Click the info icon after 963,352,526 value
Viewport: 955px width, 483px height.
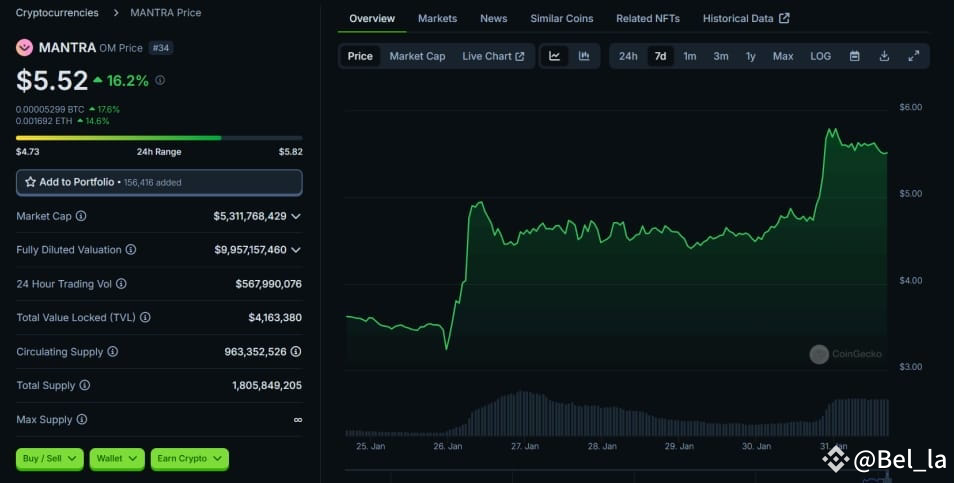(296, 351)
